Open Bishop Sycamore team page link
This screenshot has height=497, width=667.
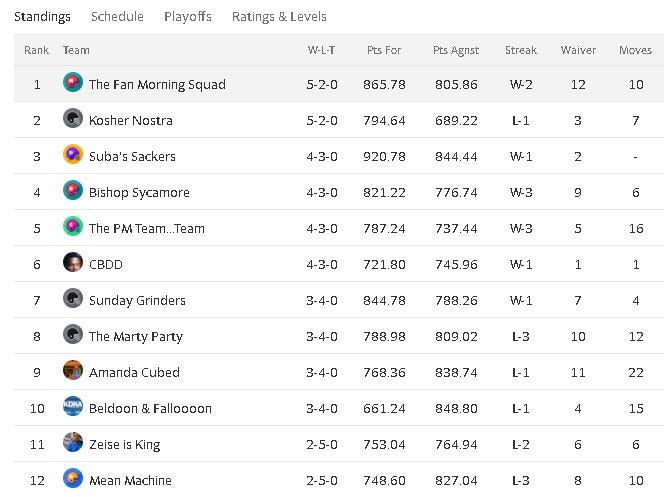[x=139, y=192]
